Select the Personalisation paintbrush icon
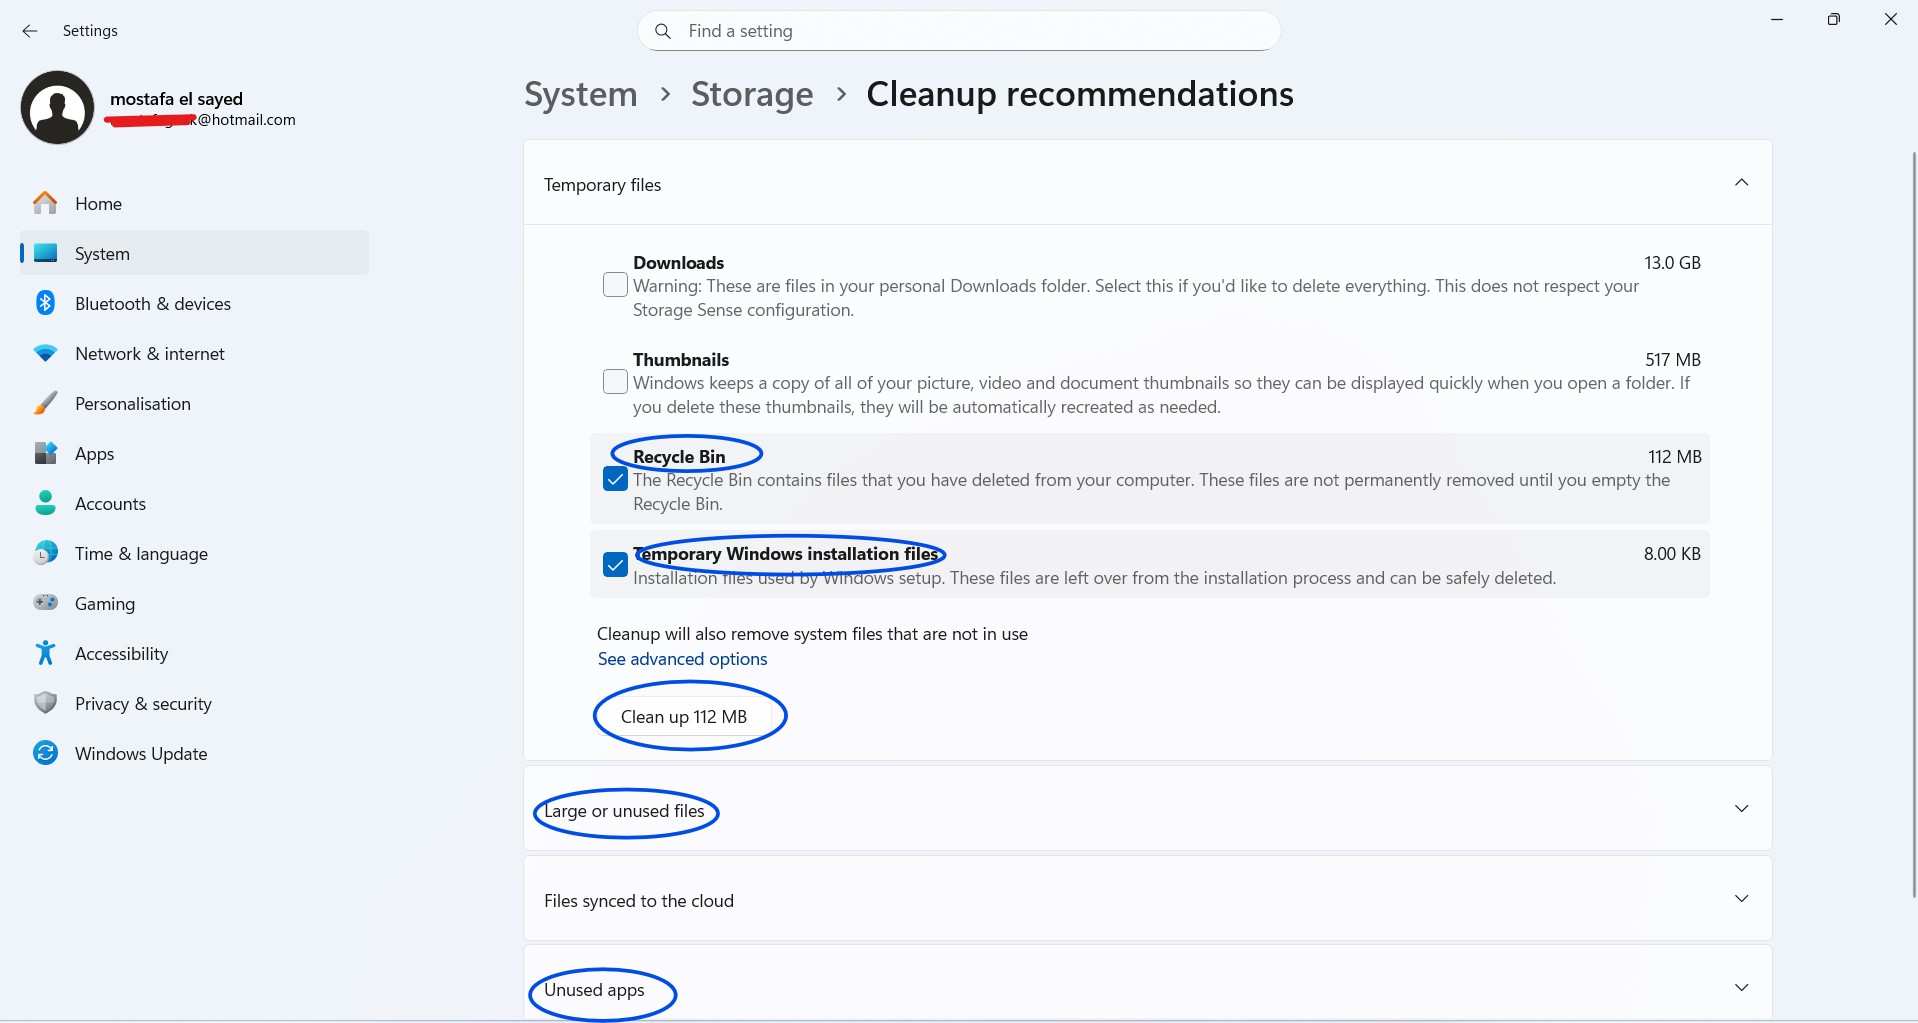The height and width of the screenshot is (1023, 1918). [45, 403]
